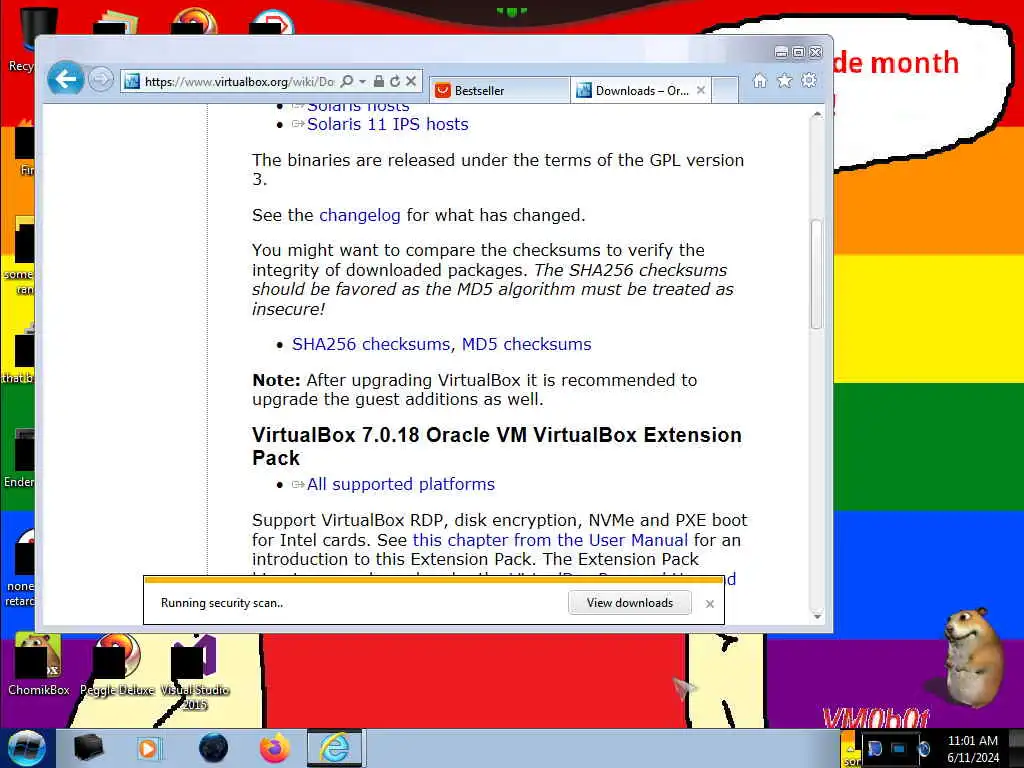Click the Internet Explorer taskbar button
This screenshot has height=768, width=1024.
click(334, 748)
